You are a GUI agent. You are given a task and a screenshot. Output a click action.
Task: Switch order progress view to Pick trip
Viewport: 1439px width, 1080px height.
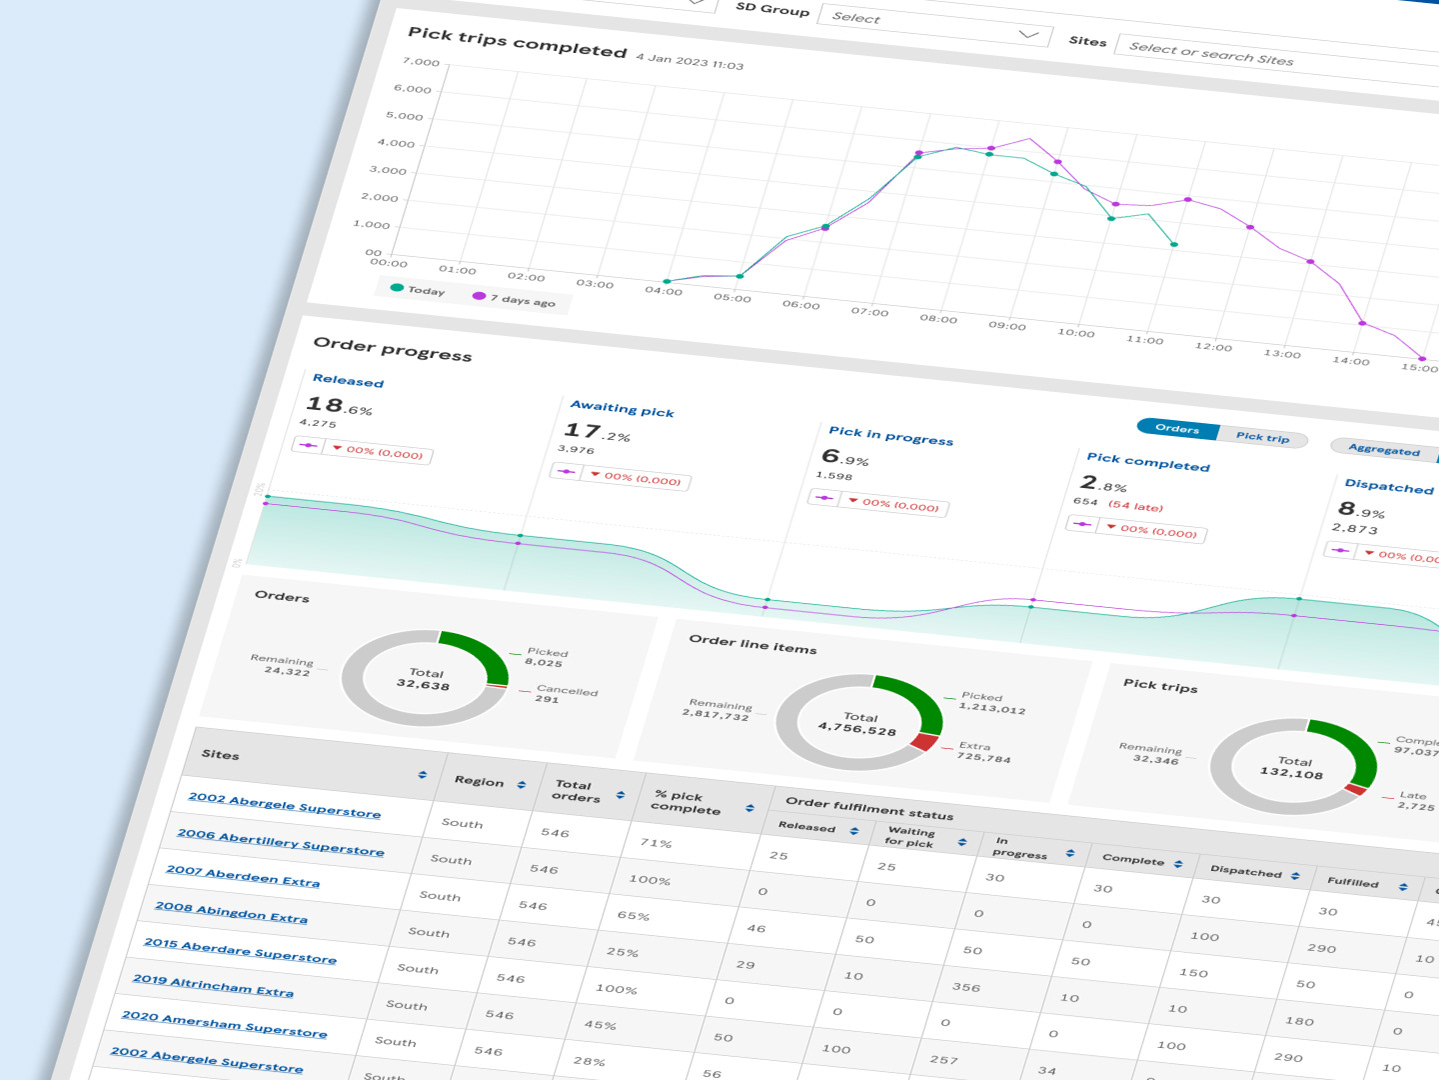tap(1263, 436)
